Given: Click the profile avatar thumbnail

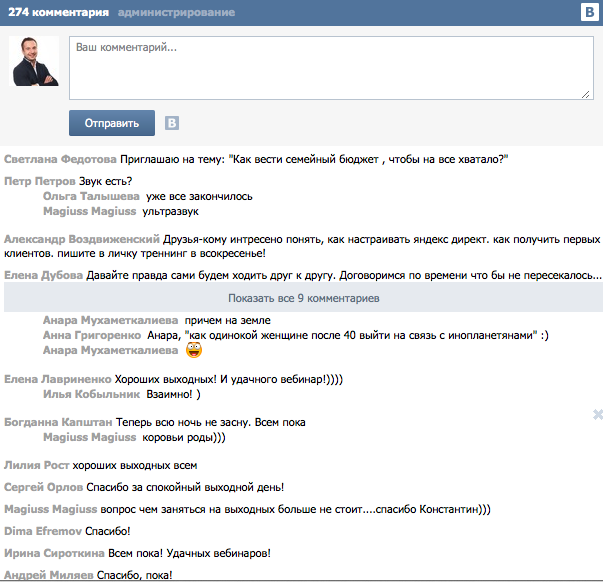Looking at the screenshot, I should (x=34, y=61).
